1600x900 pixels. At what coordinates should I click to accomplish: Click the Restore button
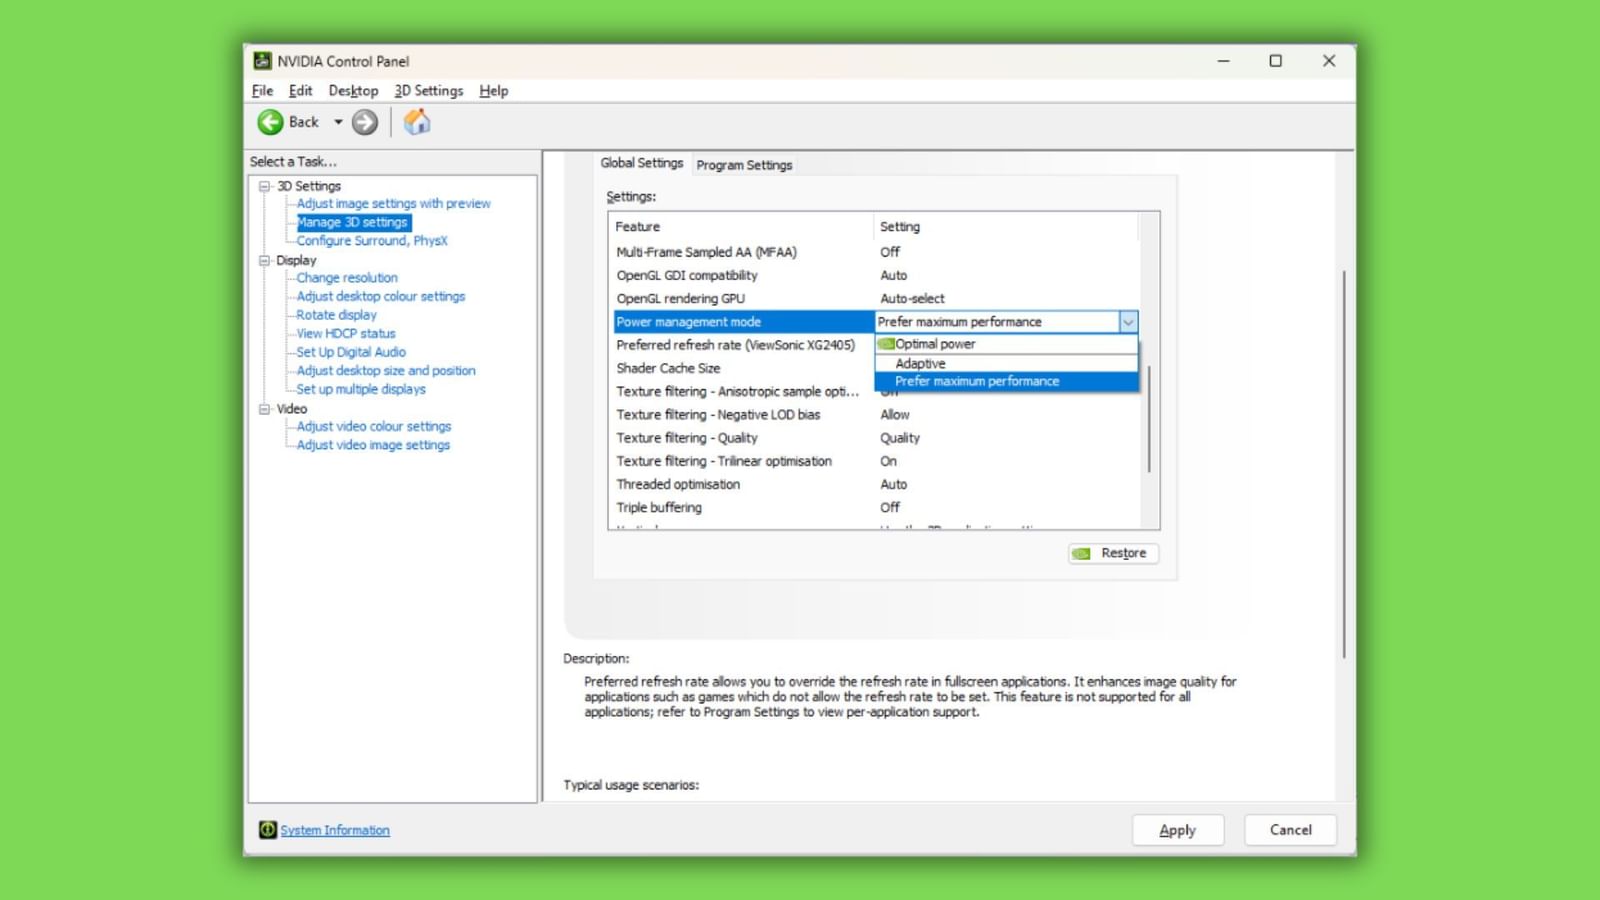click(1113, 553)
